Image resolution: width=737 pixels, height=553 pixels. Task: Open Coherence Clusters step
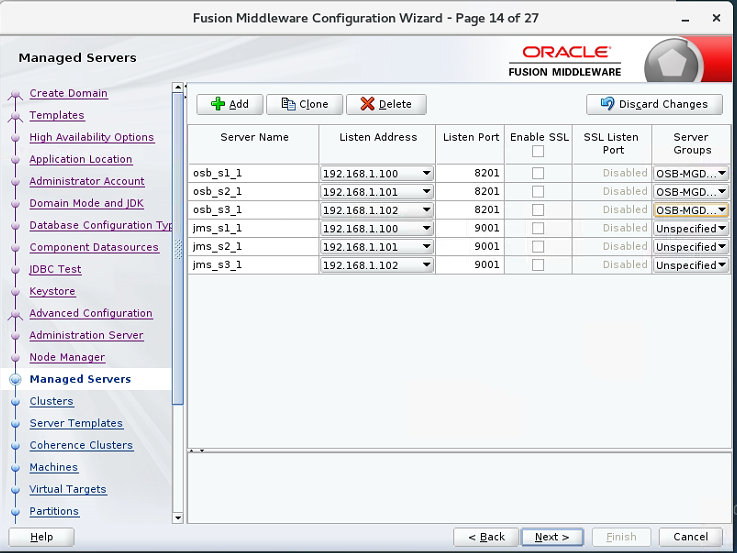coord(81,445)
